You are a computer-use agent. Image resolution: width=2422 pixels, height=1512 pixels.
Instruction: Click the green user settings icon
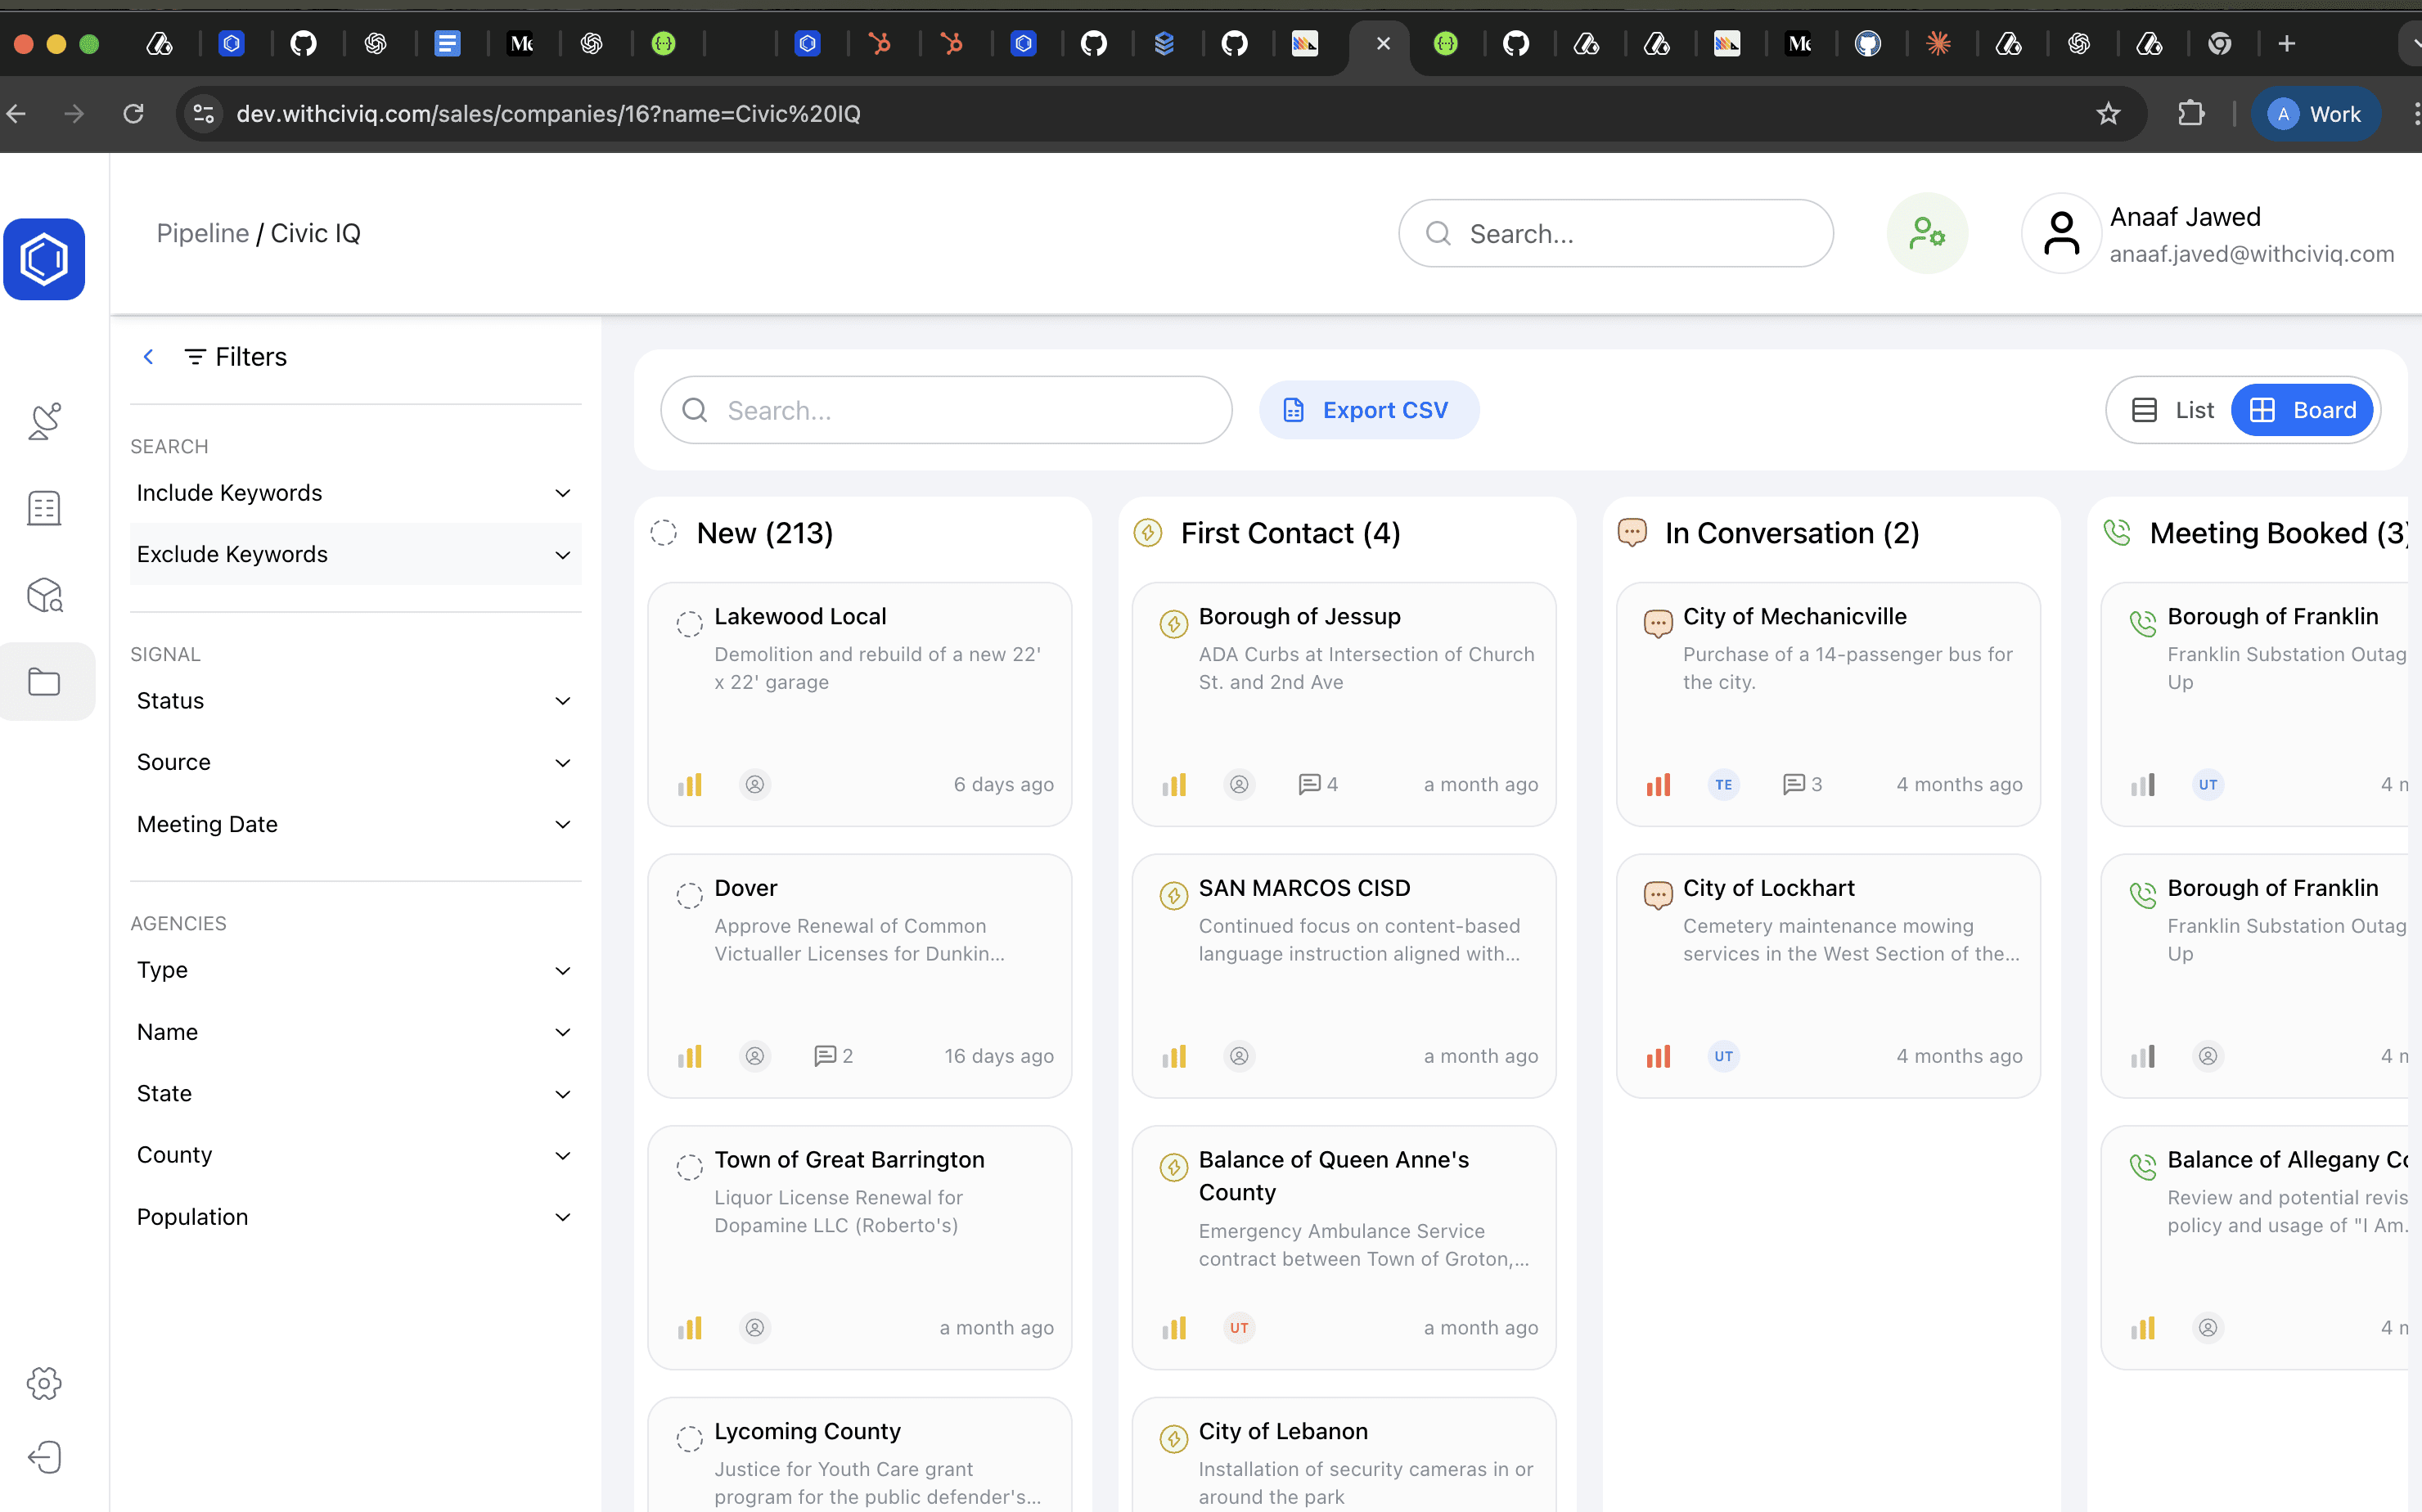[x=1926, y=233]
